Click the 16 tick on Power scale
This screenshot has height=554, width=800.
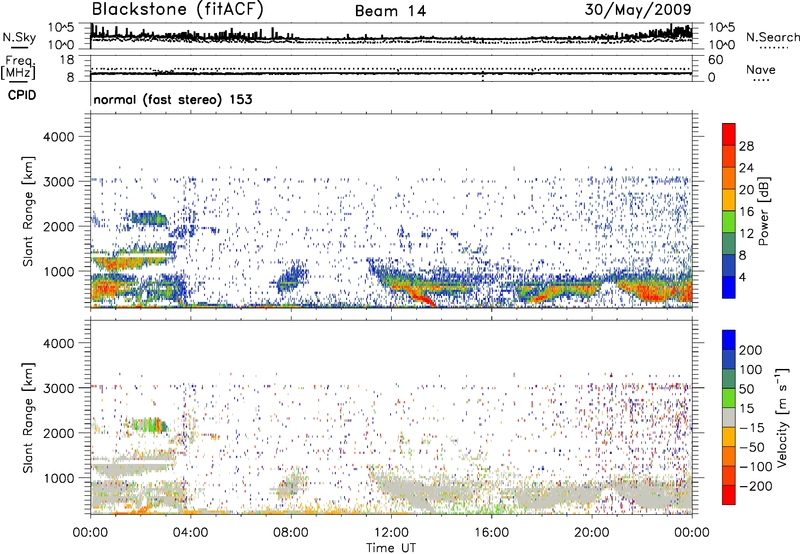pos(746,212)
